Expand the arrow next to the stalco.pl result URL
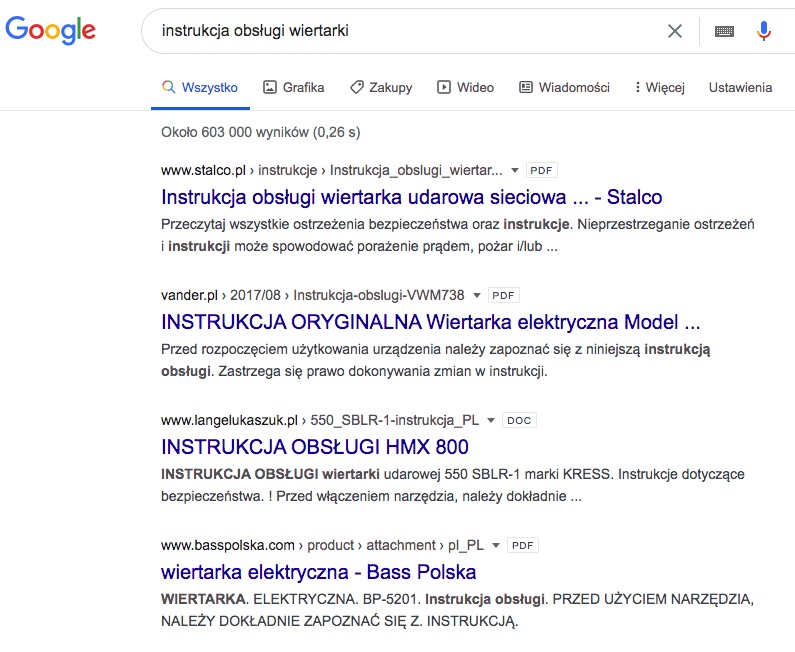This screenshot has width=795, height=652. click(515, 170)
